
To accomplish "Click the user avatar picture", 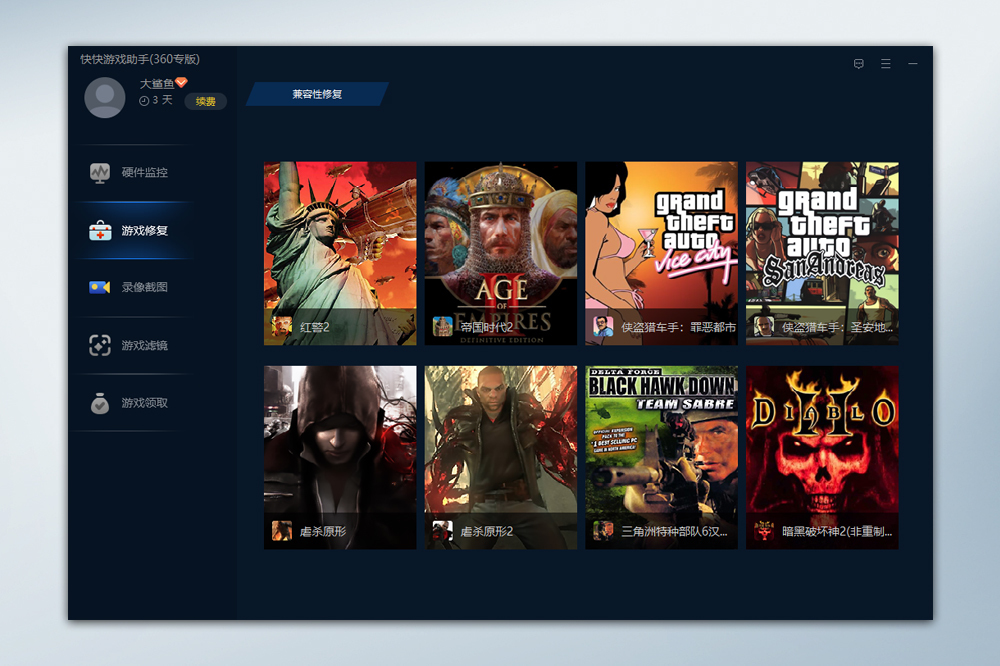I will pos(105,97).
